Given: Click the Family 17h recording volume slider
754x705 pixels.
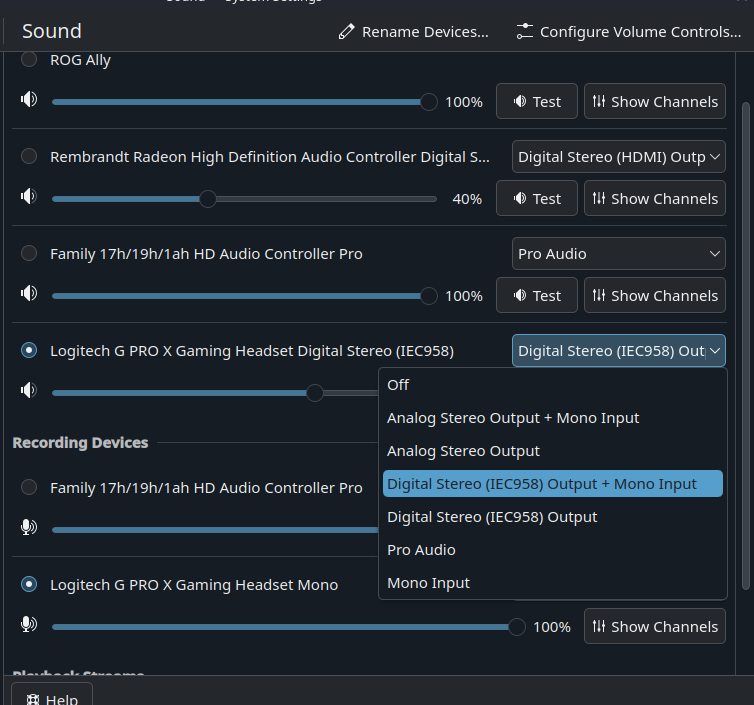Looking at the screenshot, I should [x=215, y=529].
